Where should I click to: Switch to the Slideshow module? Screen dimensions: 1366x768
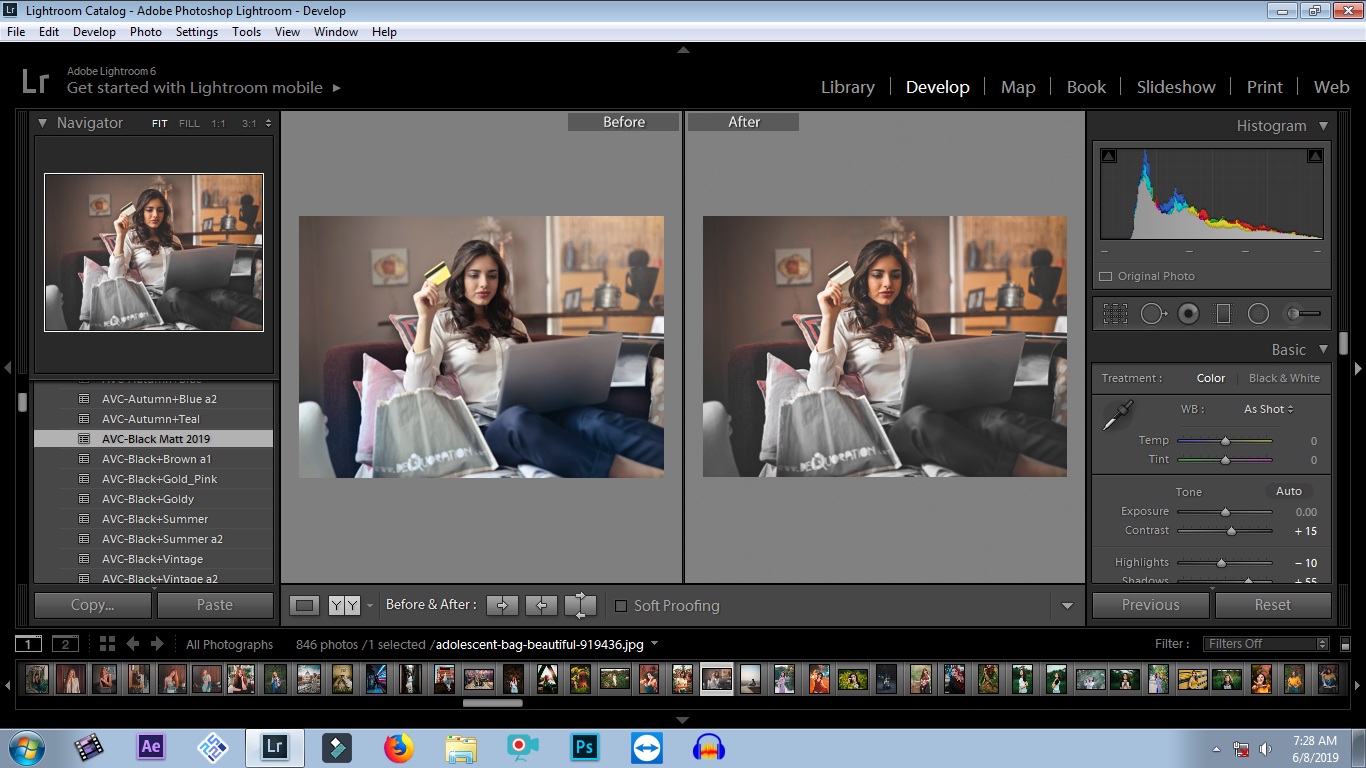1176,87
